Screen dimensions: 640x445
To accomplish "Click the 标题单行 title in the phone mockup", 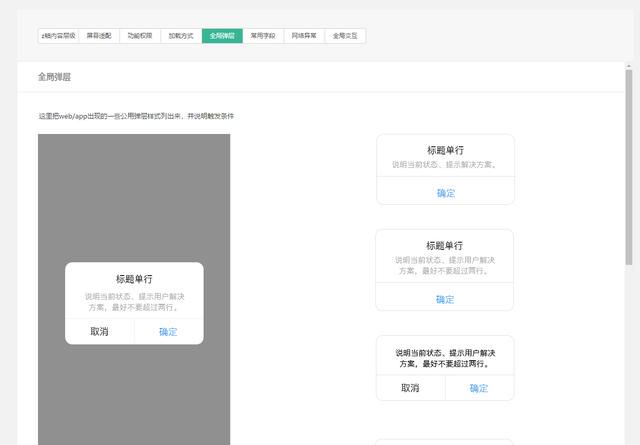I will [x=134, y=279].
